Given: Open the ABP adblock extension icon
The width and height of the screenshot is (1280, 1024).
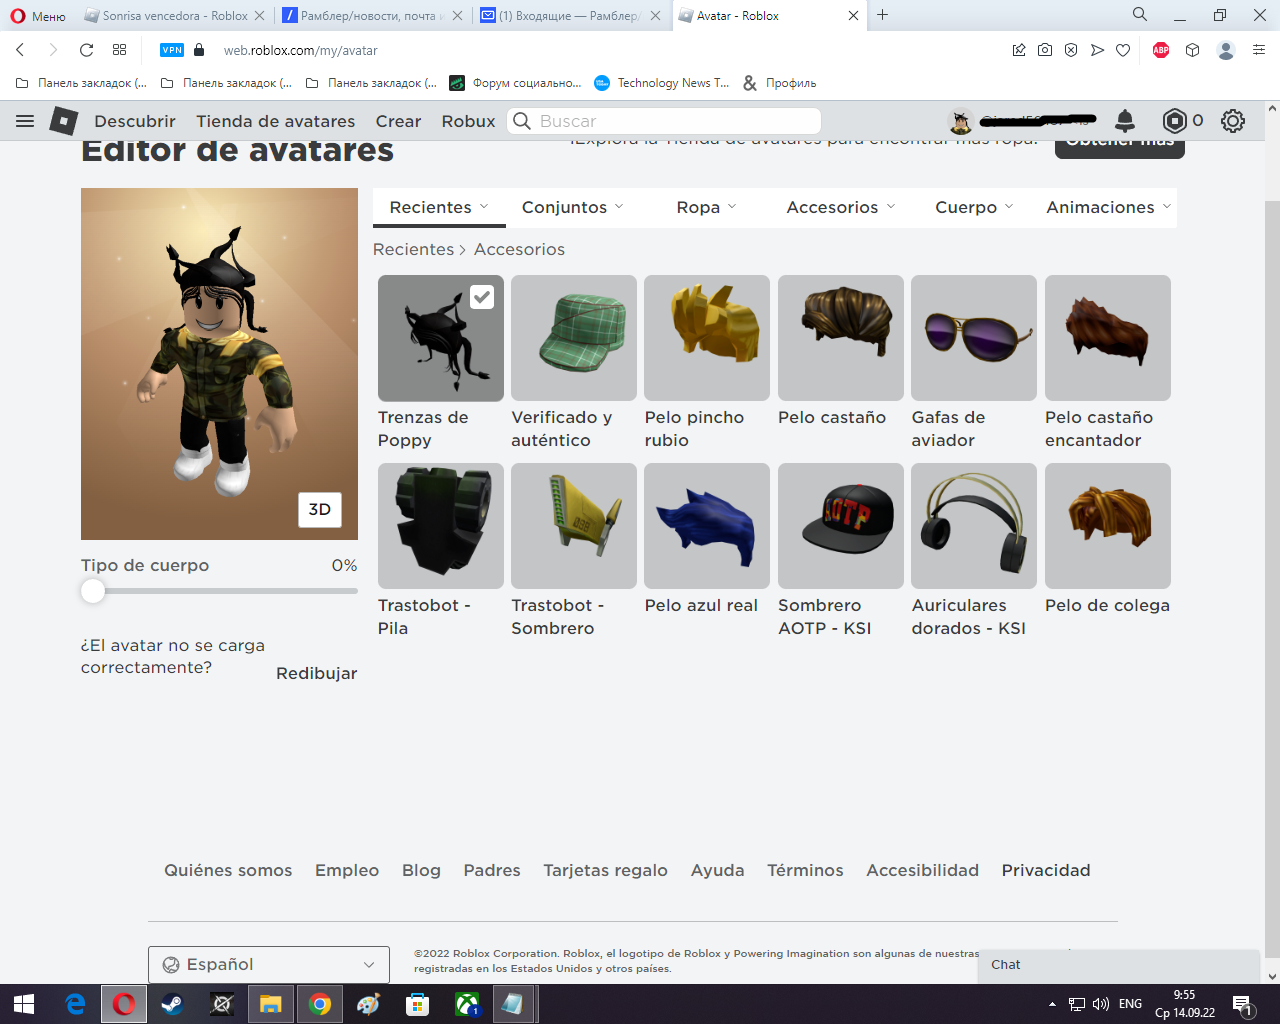Looking at the screenshot, I should tap(1161, 50).
